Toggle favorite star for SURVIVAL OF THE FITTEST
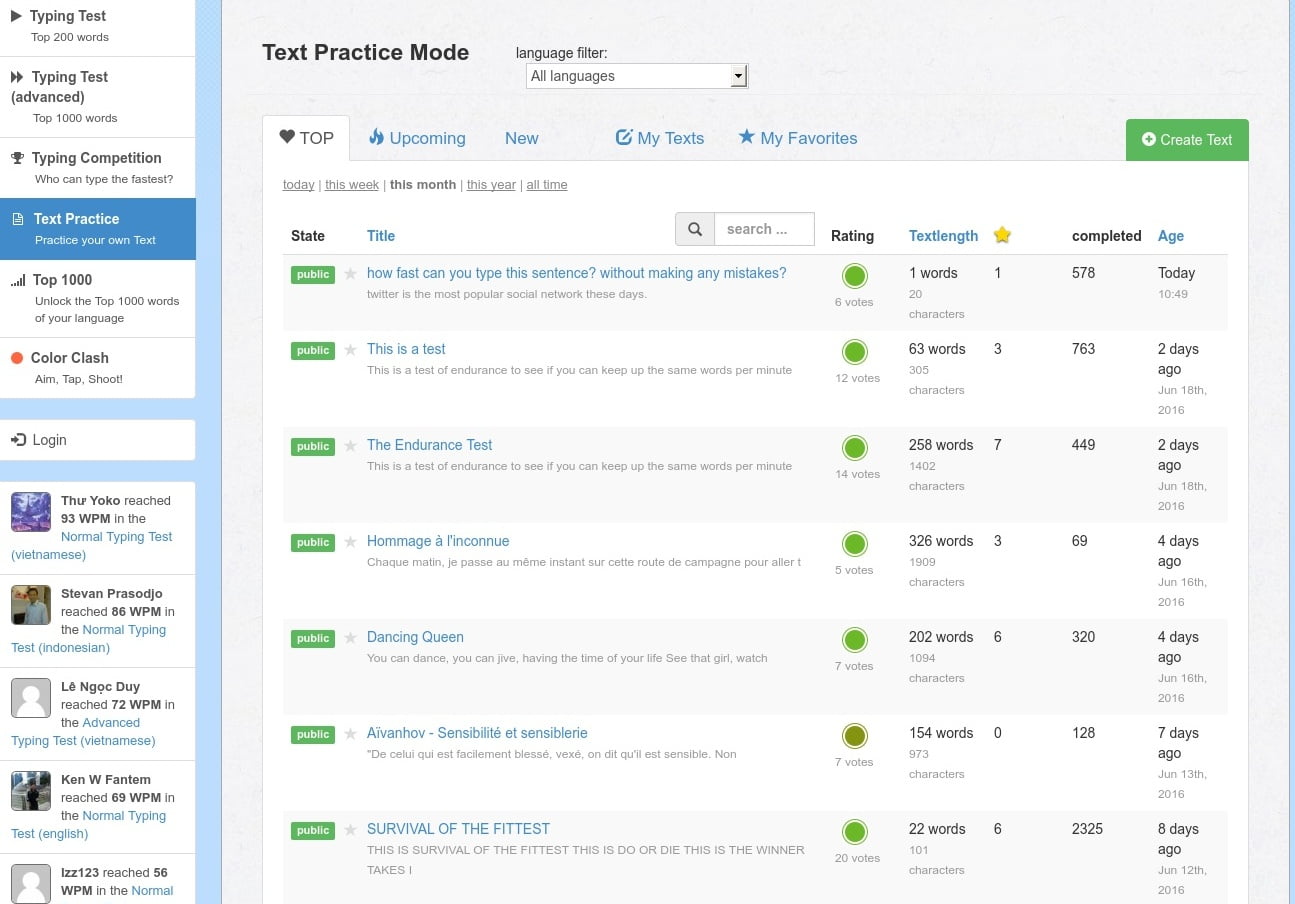This screenshot has height=904, width=1295. 350,830
